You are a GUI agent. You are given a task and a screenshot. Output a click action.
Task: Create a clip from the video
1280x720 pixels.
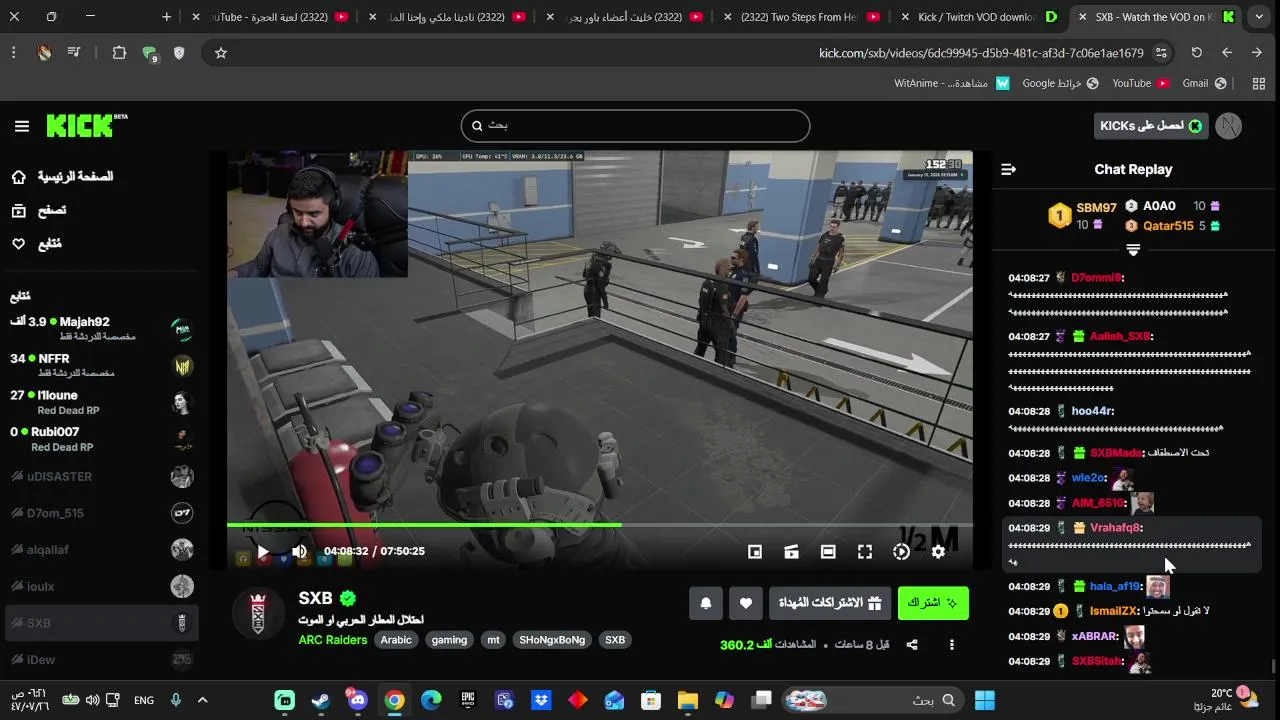[x=791, y=551]
